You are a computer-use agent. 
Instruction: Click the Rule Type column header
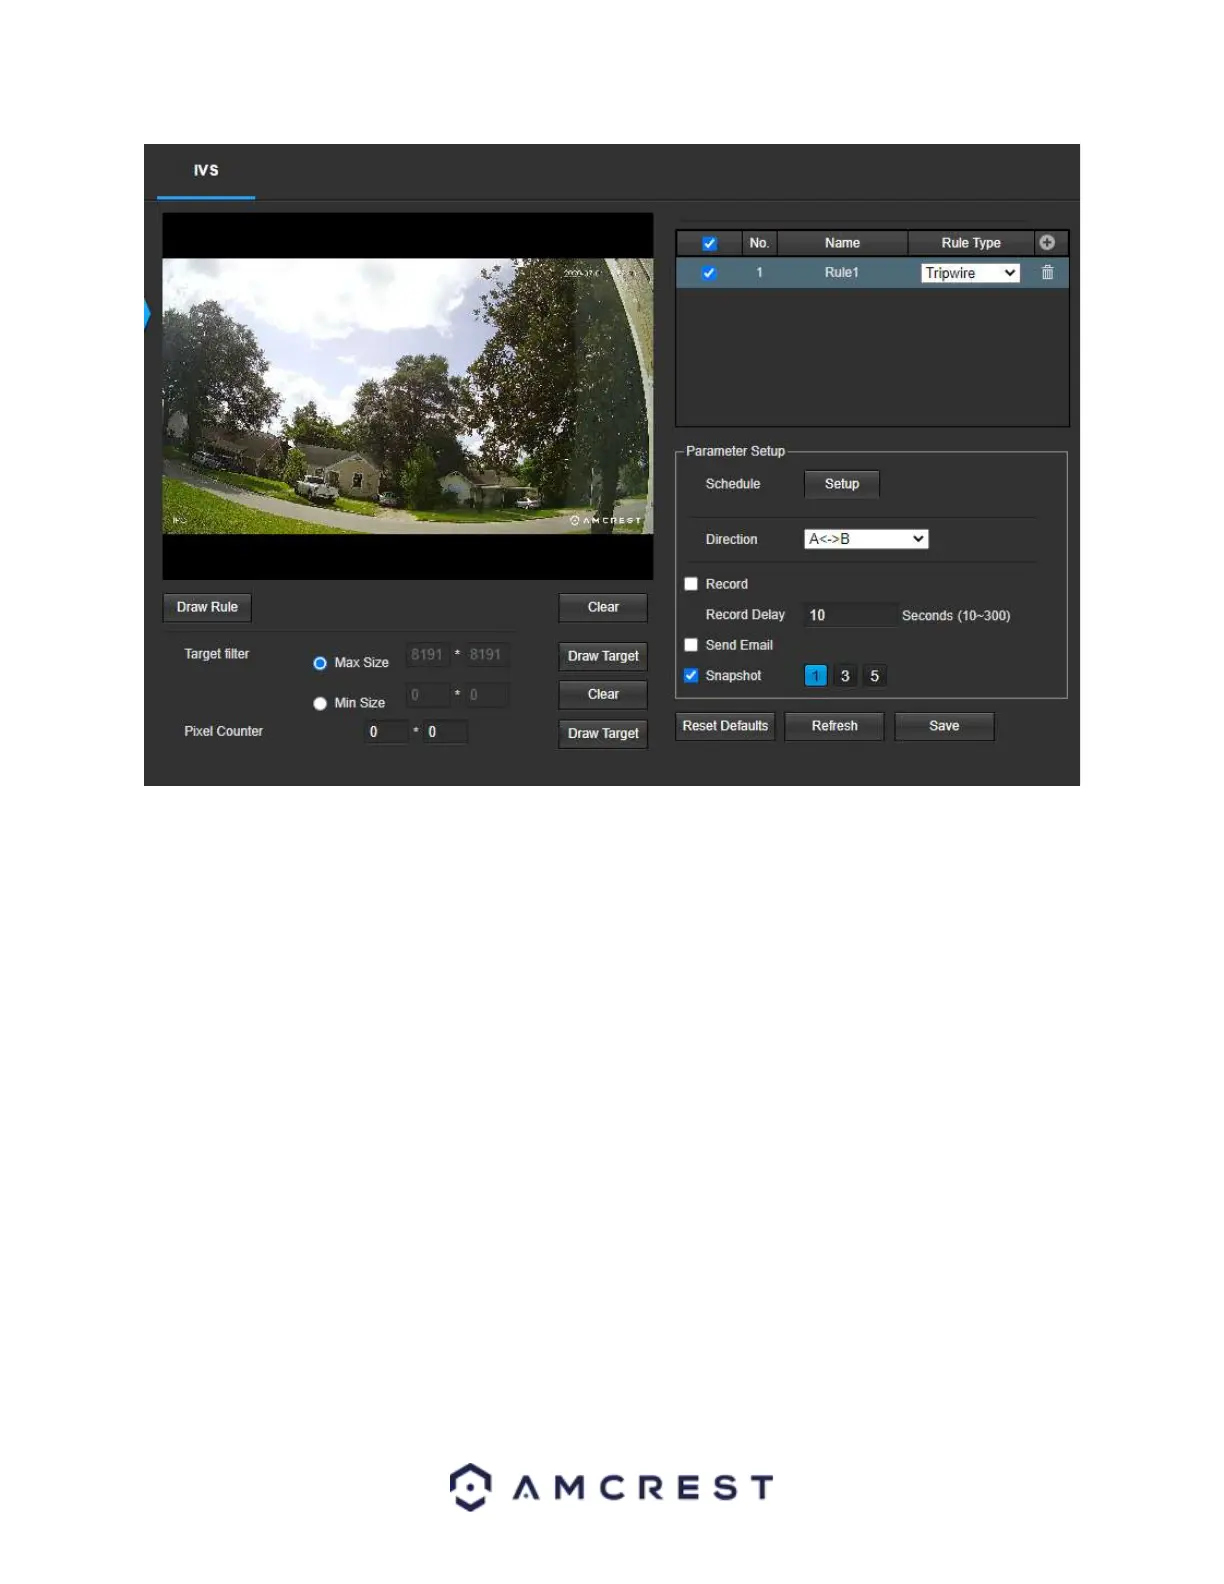(x=971, y=243)
